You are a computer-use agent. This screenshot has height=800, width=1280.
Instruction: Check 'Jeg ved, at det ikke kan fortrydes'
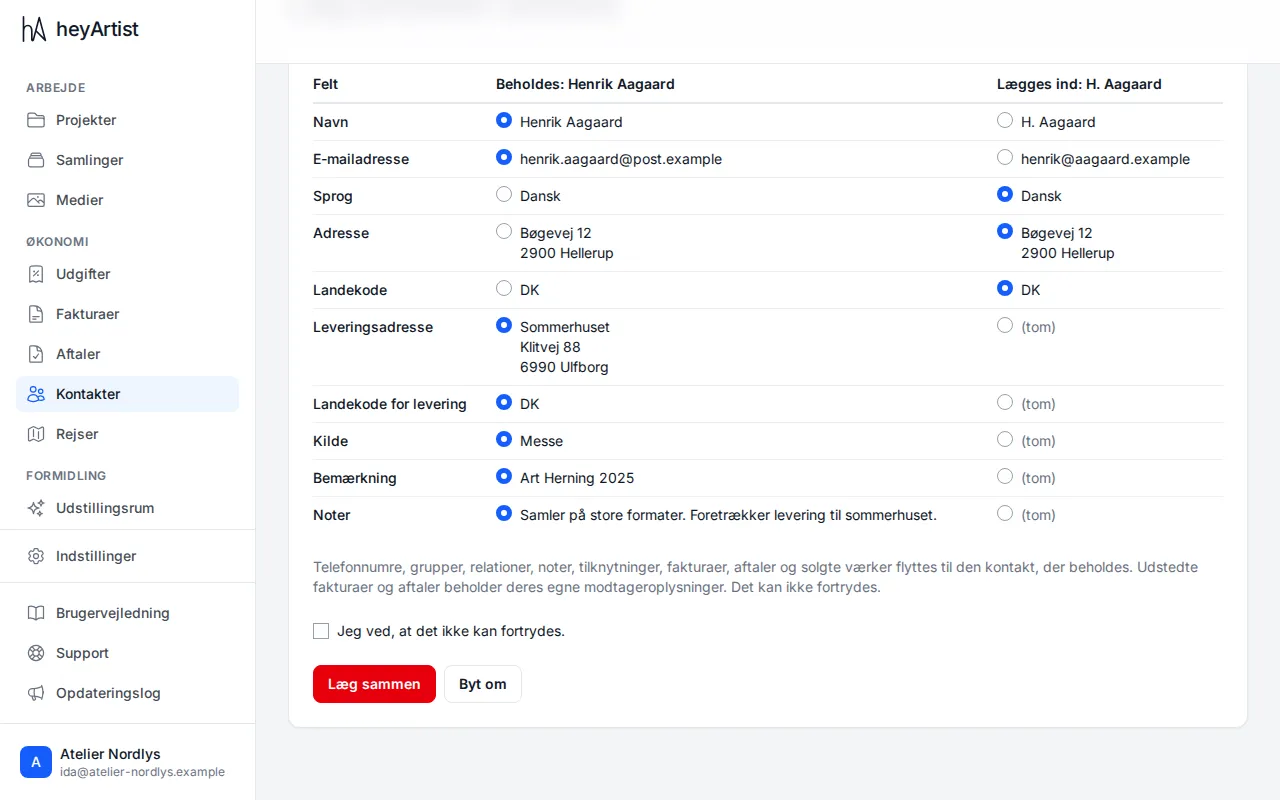[321, 631]
